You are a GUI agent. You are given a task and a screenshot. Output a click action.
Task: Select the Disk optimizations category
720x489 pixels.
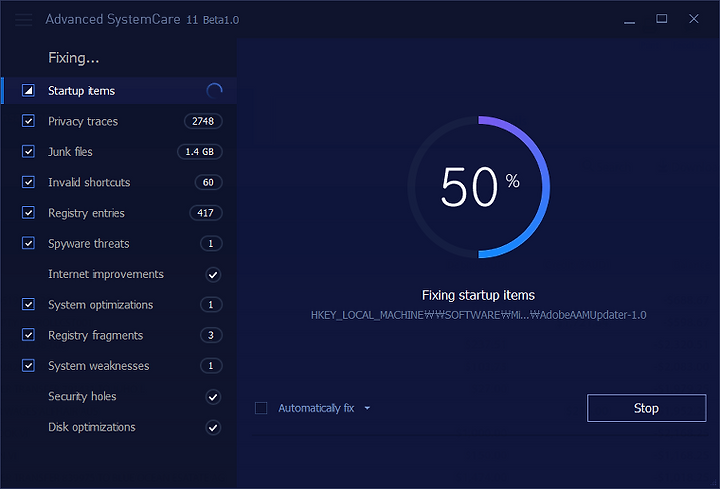pyautogui.click(x=119, y=427)
